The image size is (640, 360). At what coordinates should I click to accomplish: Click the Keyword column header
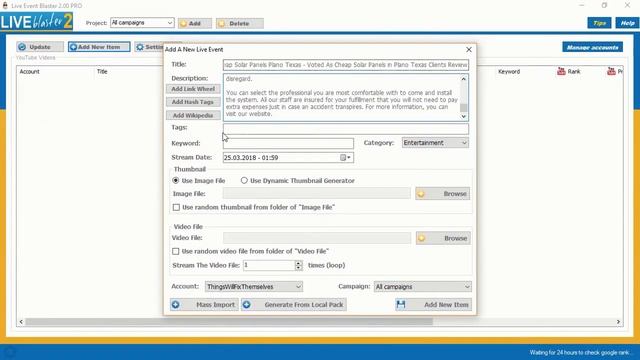click(x=509, y=71)
